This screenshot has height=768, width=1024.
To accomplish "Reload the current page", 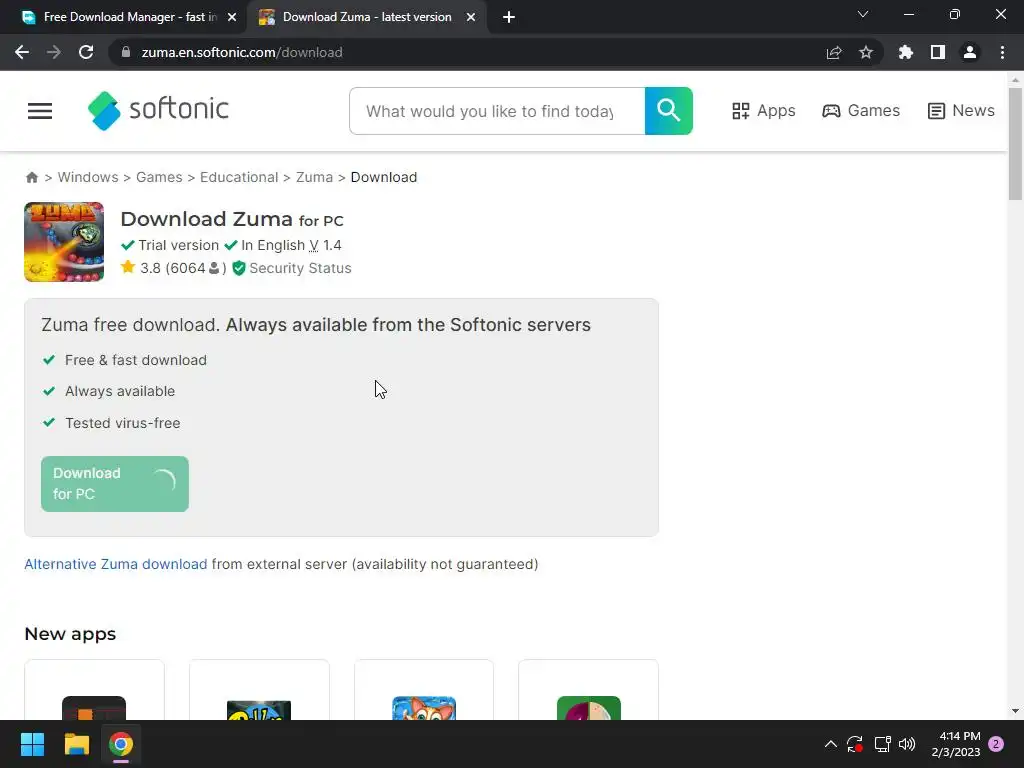I will pos(86,52).
